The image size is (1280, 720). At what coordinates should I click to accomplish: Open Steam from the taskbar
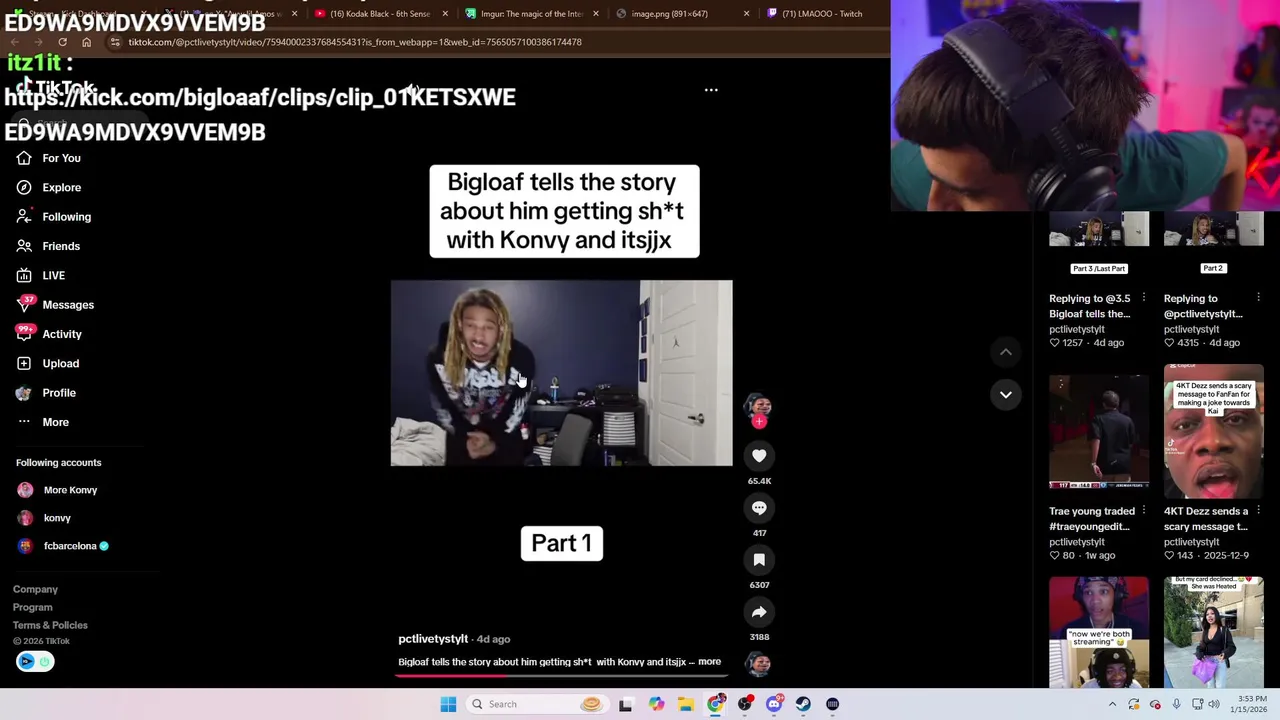[x=803, y=704]
